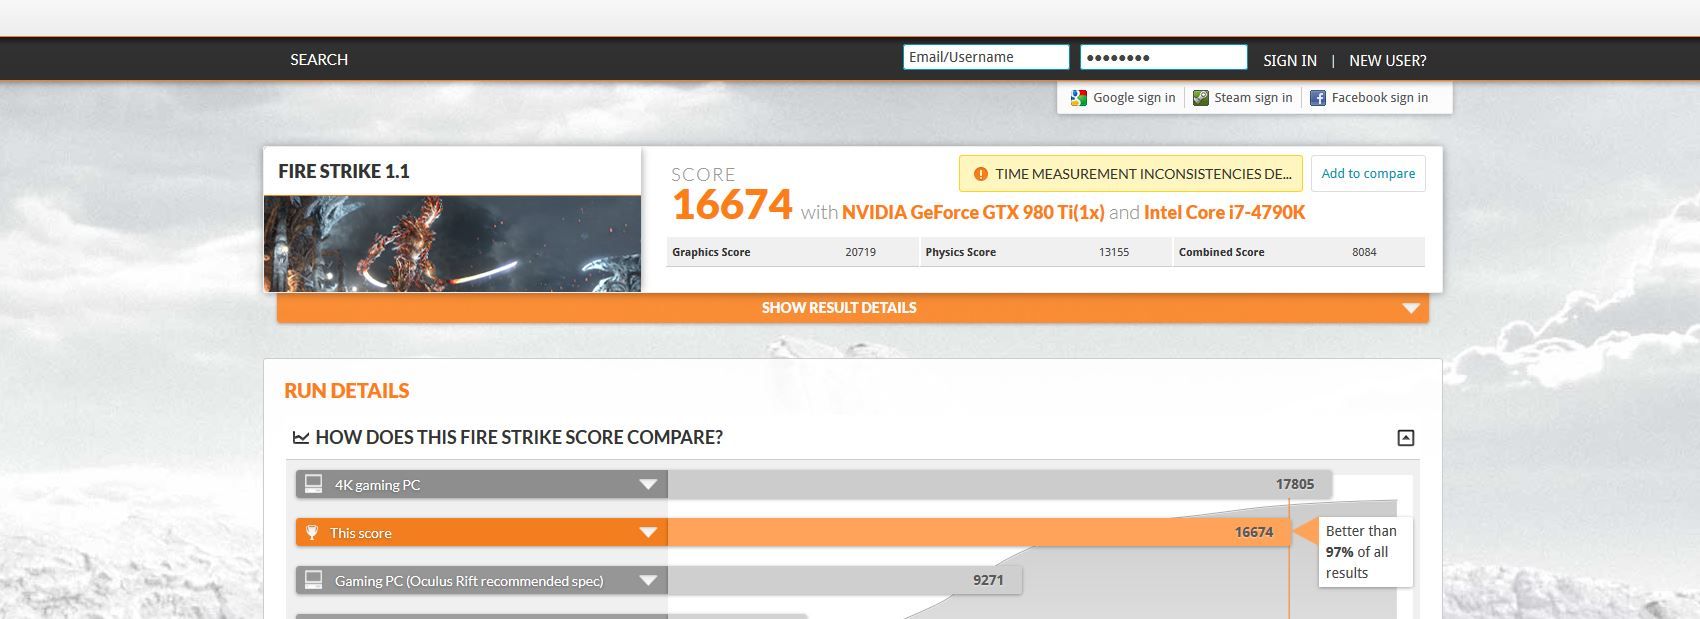Click the Physics Score value 13155
The height and width of the screenshot is (619, 1700).
pyautogui.click(x=1114, y=253)
